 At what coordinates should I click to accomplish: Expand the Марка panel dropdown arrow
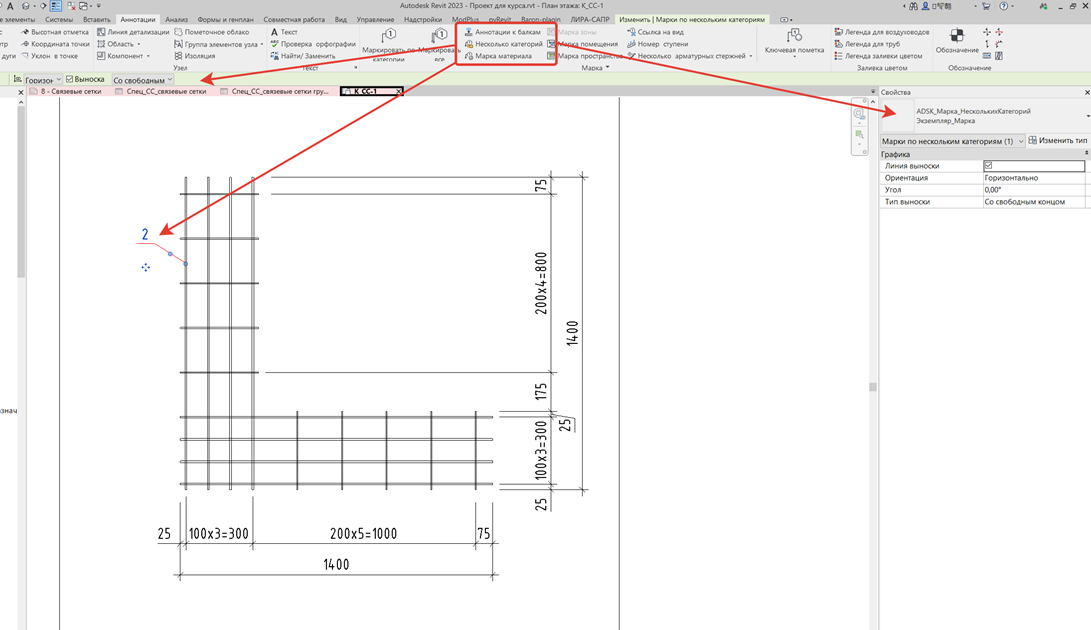click(x=607, y=68)
